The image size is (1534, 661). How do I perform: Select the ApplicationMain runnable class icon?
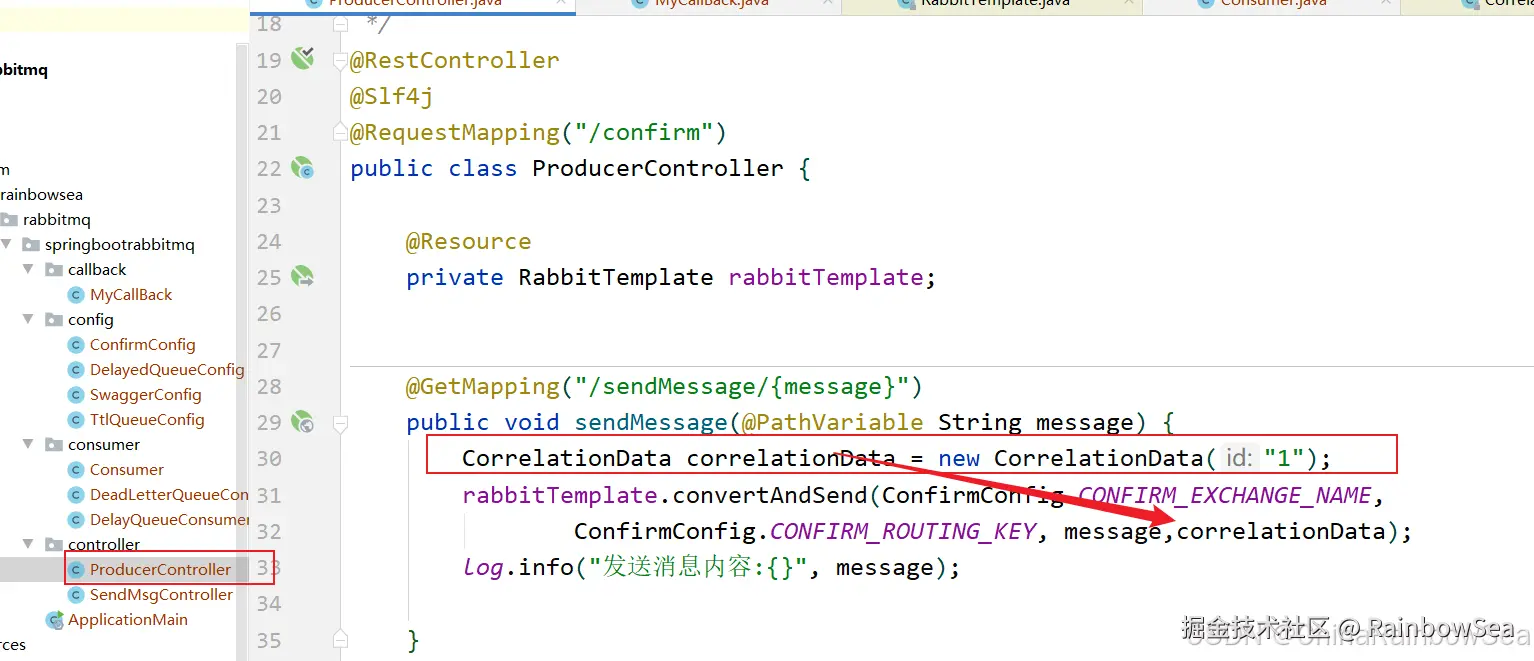tap(55, 620)
